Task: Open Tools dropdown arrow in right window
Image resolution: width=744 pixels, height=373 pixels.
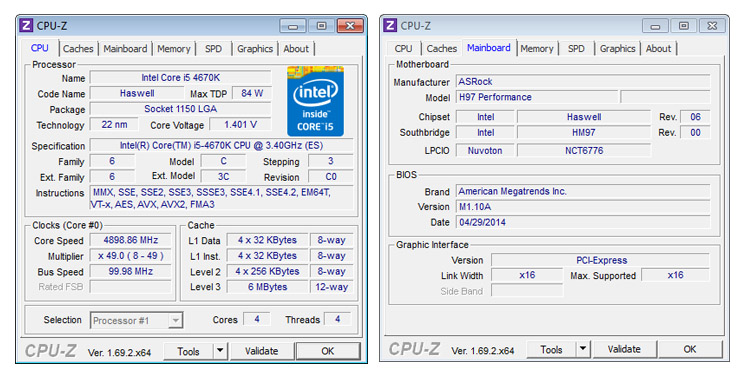Action: pos(583,349)
